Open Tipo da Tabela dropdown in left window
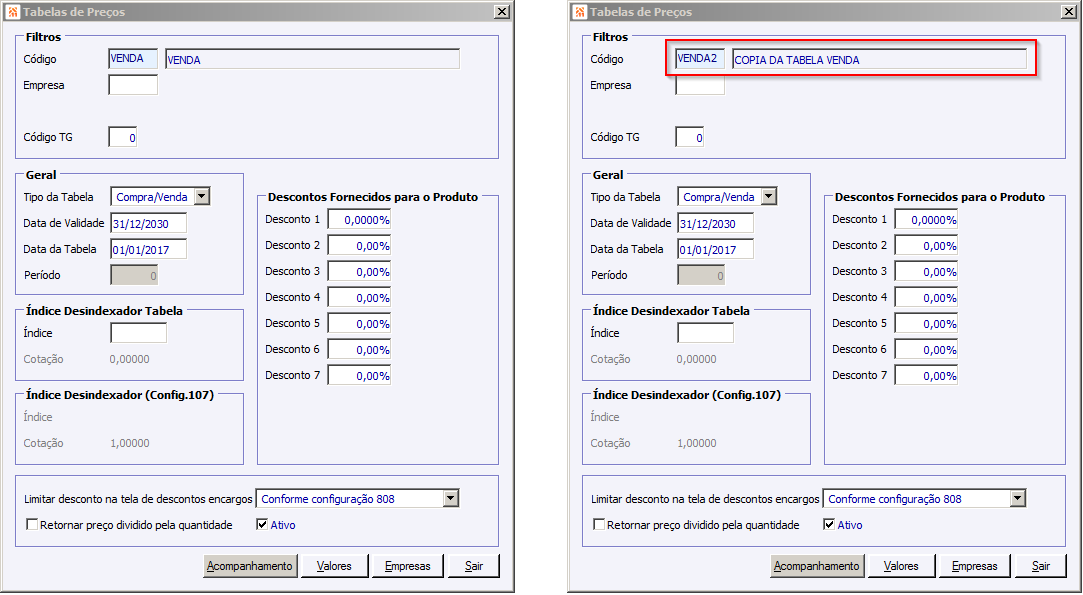The height and width of the screenshot is (595, 1083). 202,197
